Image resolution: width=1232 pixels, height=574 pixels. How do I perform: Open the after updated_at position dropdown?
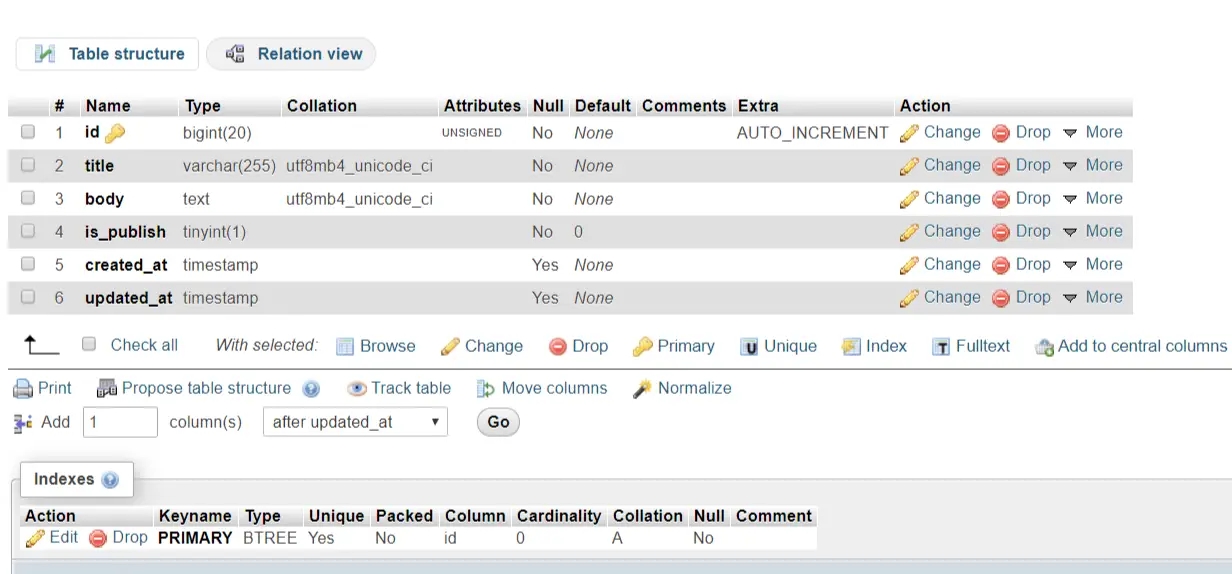355,422
